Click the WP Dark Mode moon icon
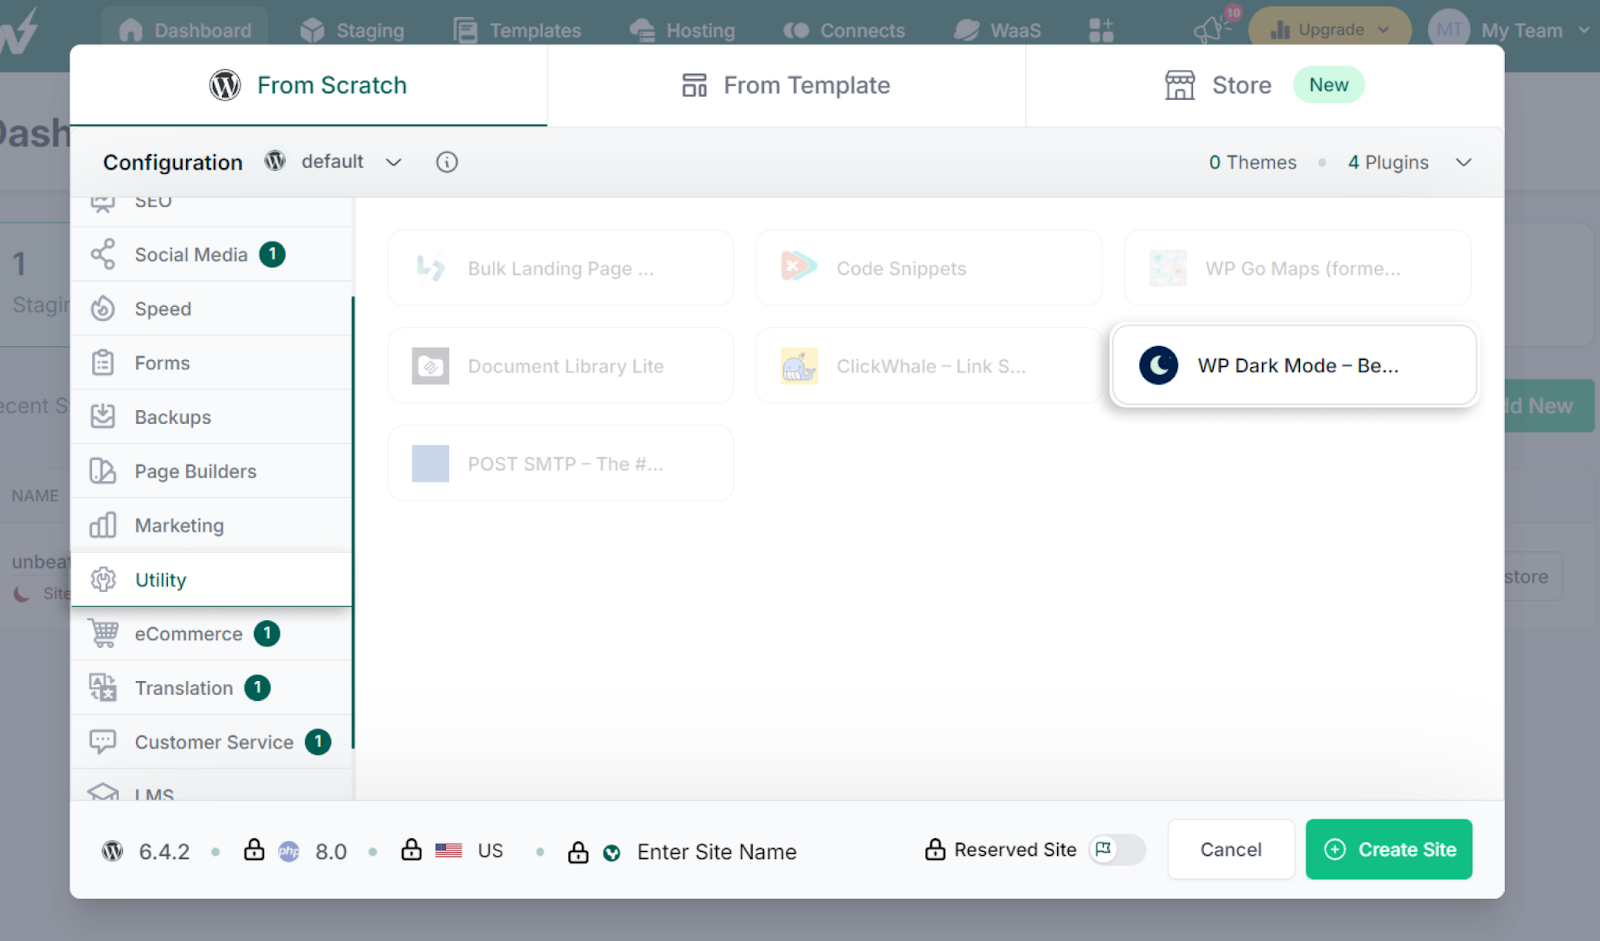The height and width of the screenshot is (941, 1600). (x=1158, y=365)
